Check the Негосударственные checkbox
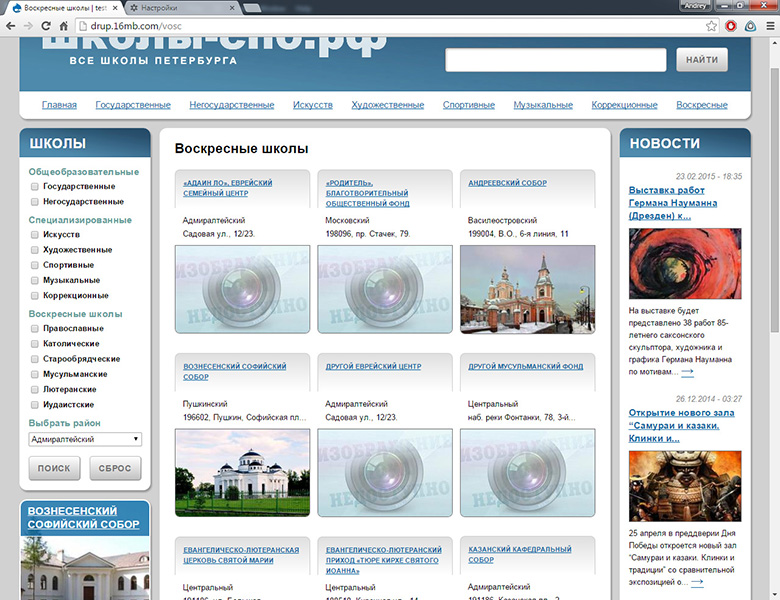This screenshot has height=600, width=780. click(34, 201)
